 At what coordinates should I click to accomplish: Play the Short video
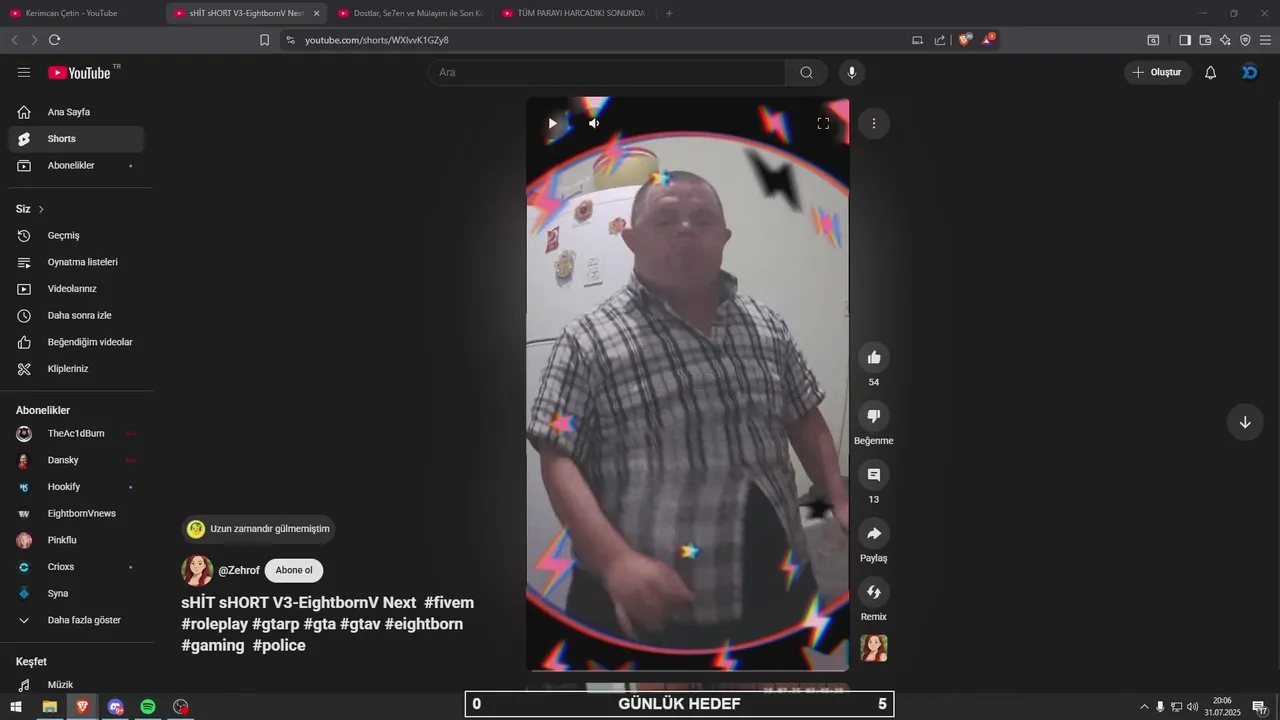click(x=552, y=123)
